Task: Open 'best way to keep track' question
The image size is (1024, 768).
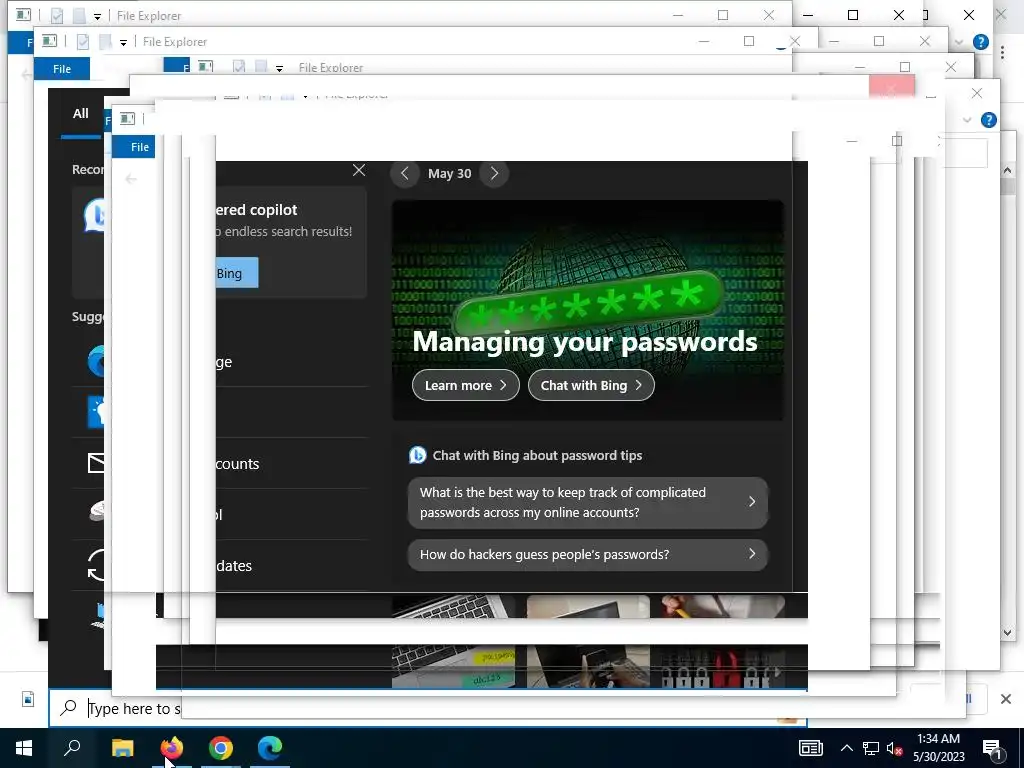Action: click(588, 502)
